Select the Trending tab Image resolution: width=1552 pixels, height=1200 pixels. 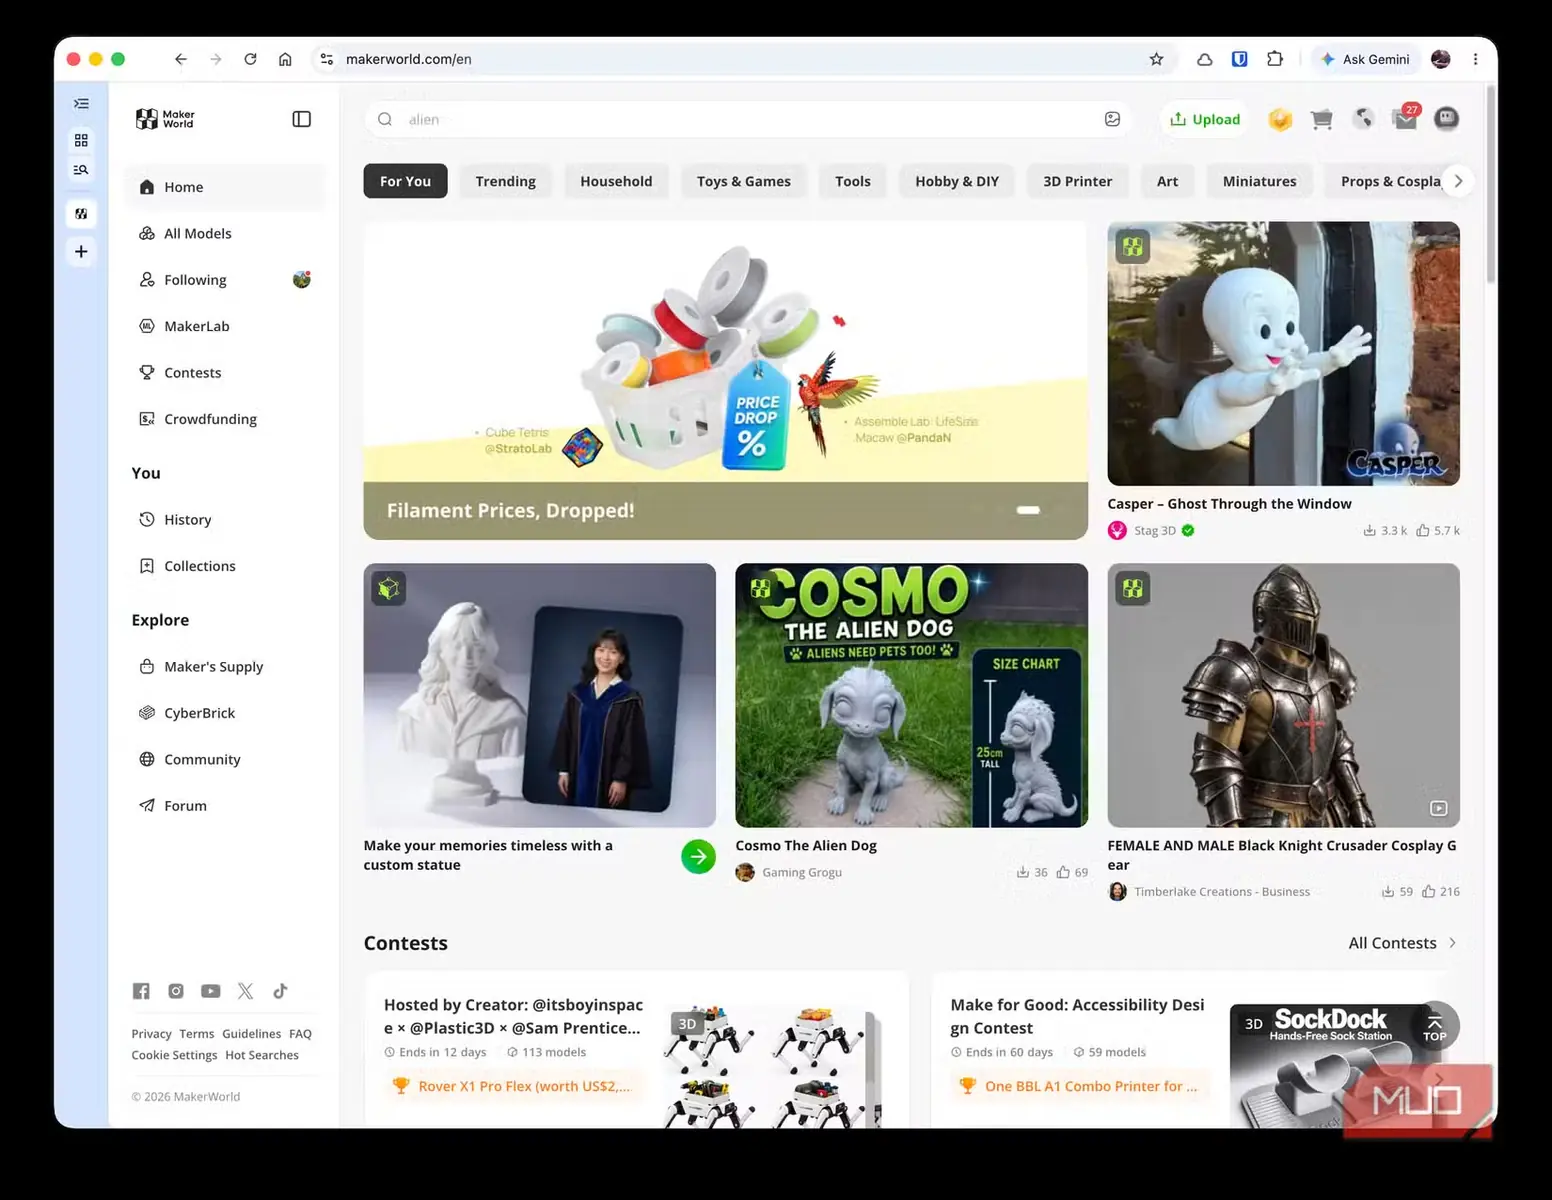click(506, 181)
